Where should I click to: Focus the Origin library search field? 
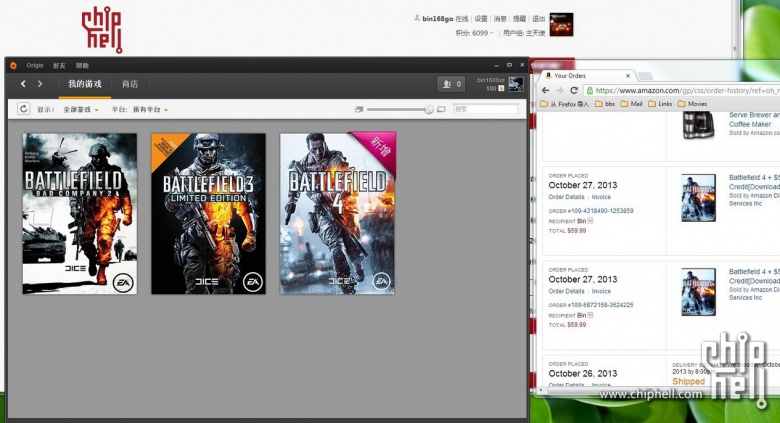pos(486,109)
